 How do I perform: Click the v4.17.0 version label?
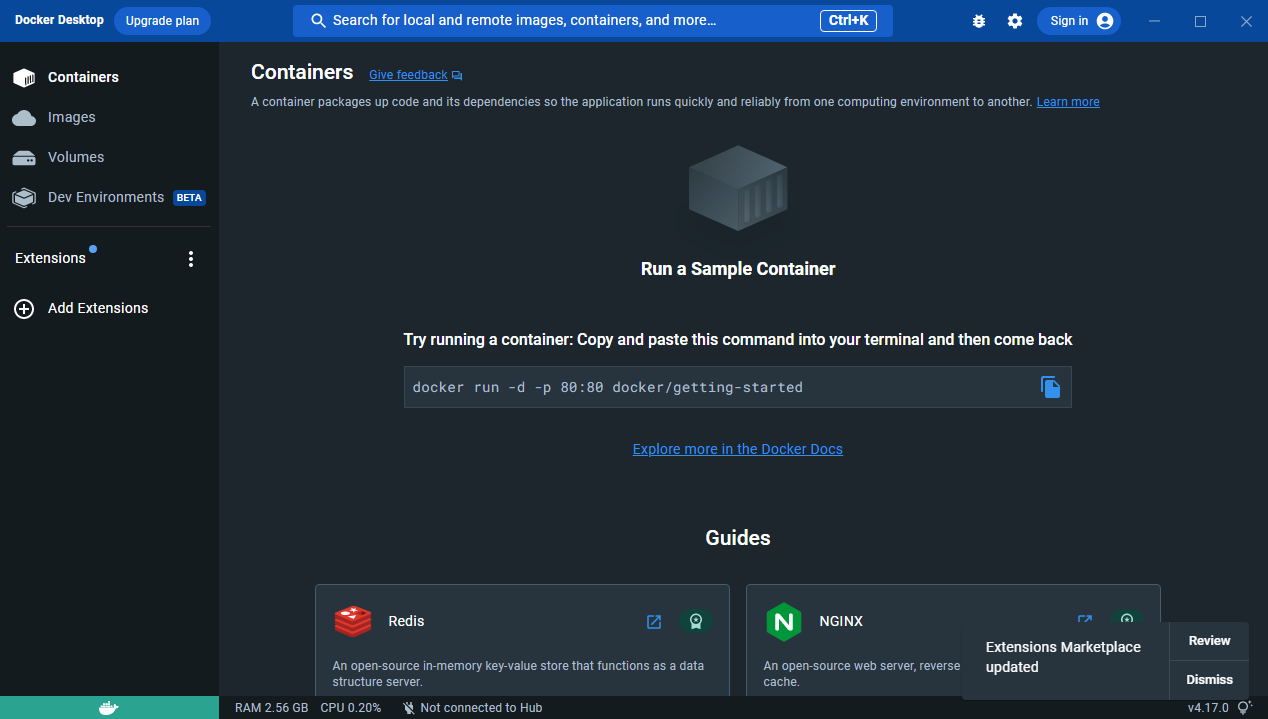tap(1208, 708)
